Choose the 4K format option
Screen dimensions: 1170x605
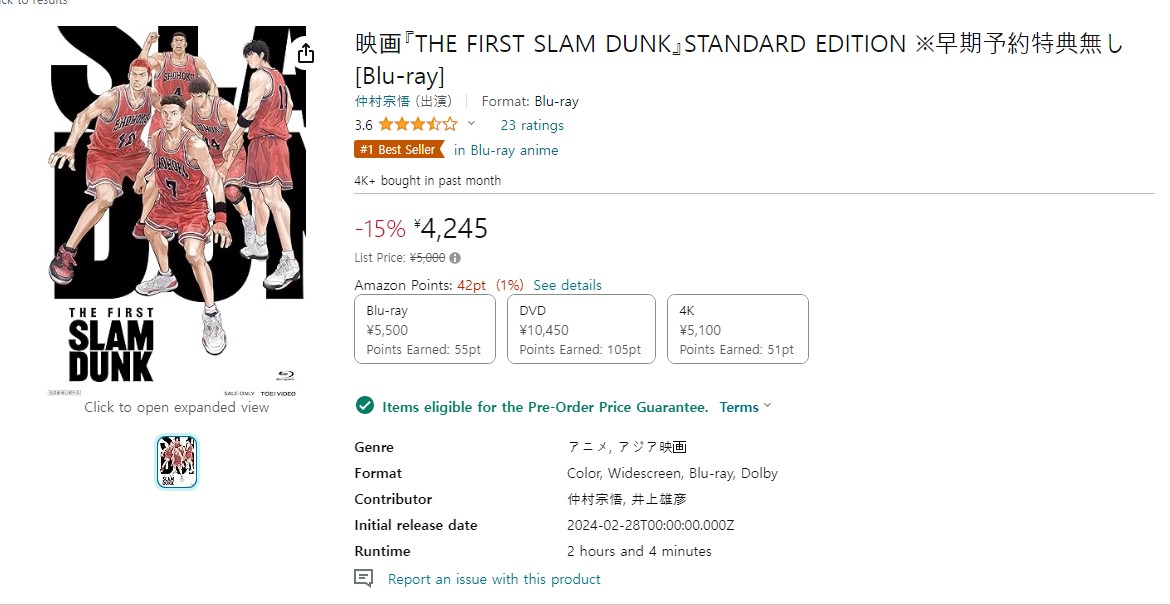(737, 329)
